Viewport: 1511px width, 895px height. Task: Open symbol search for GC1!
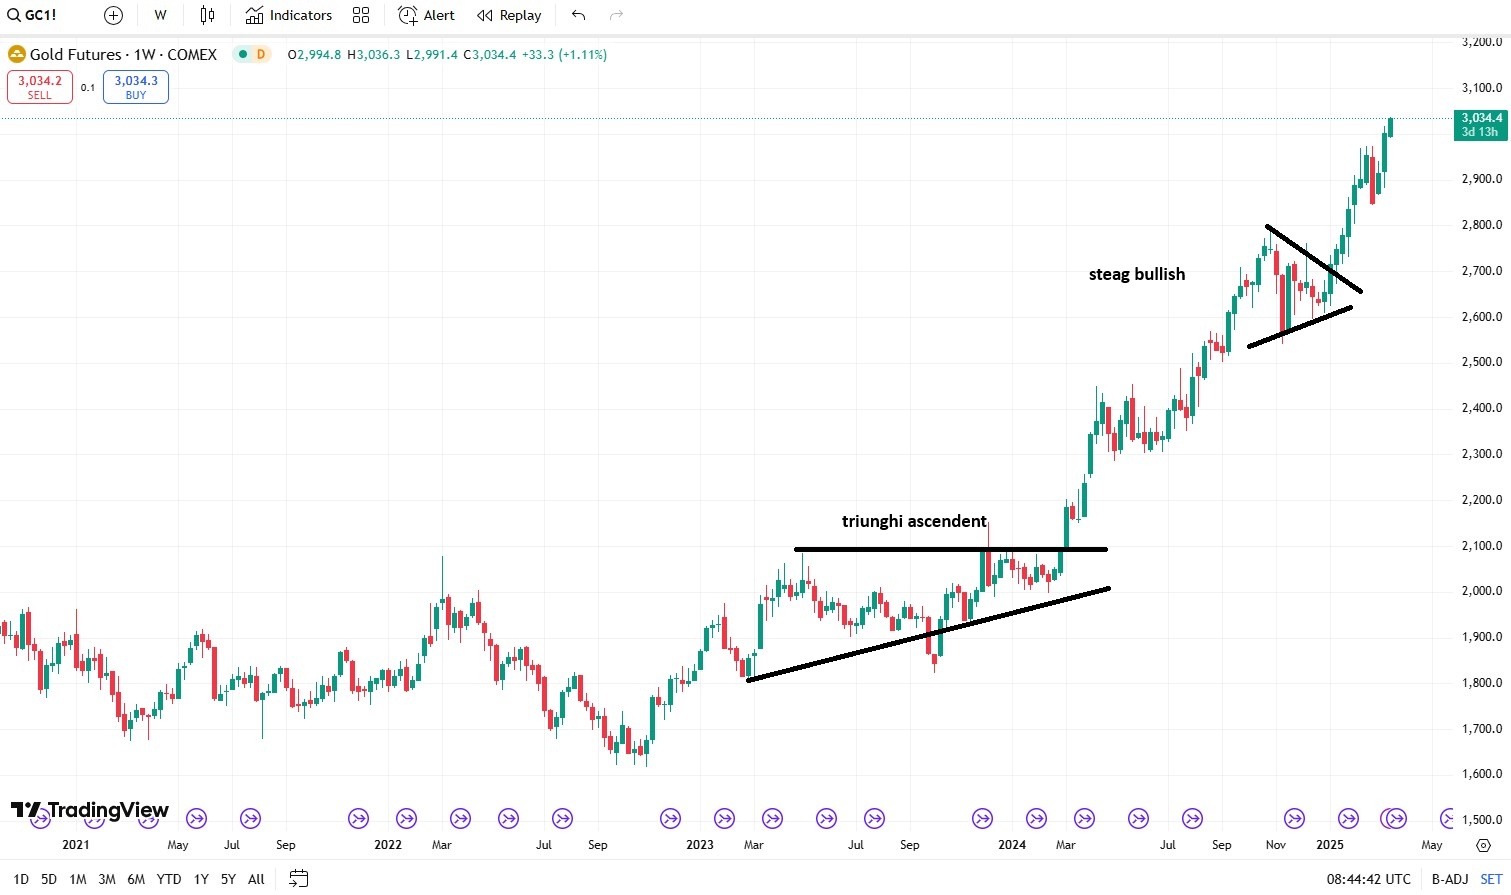tap(33, 15)
